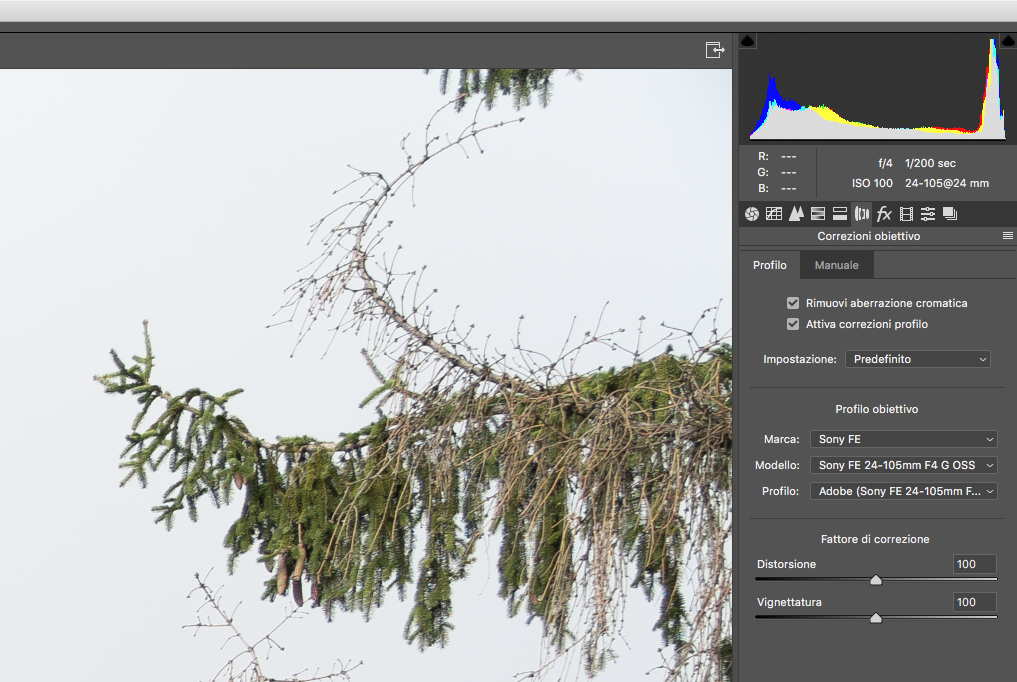
Task: Open the Detail panel mountains icon
Action: pos(796,214)
